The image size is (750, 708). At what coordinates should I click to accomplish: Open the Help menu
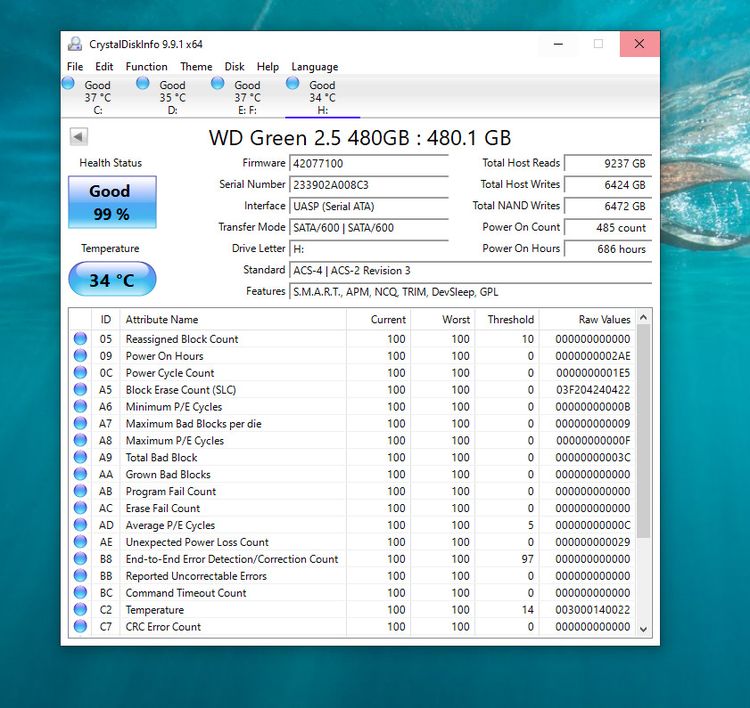click(268, 66)
